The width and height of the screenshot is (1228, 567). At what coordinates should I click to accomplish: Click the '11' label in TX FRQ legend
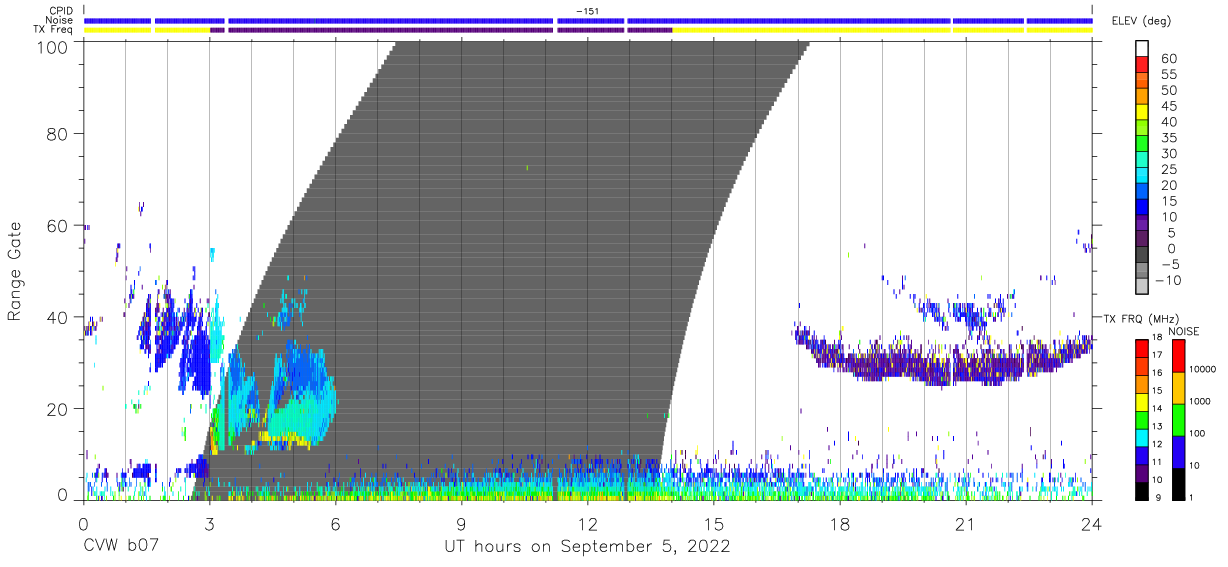pyautogui.click(x=1159, y=463)
